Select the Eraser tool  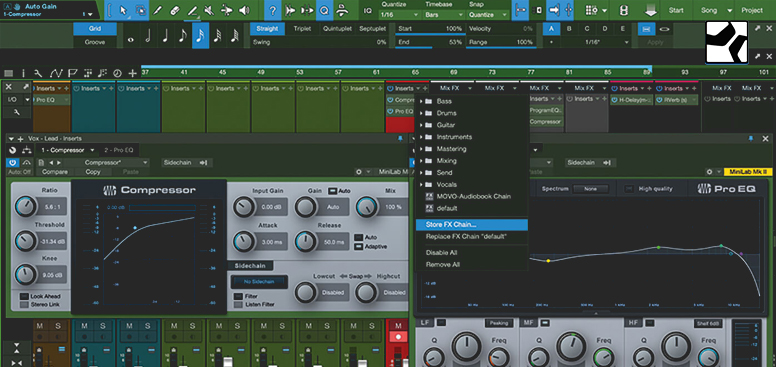click(x=174, y=10)
